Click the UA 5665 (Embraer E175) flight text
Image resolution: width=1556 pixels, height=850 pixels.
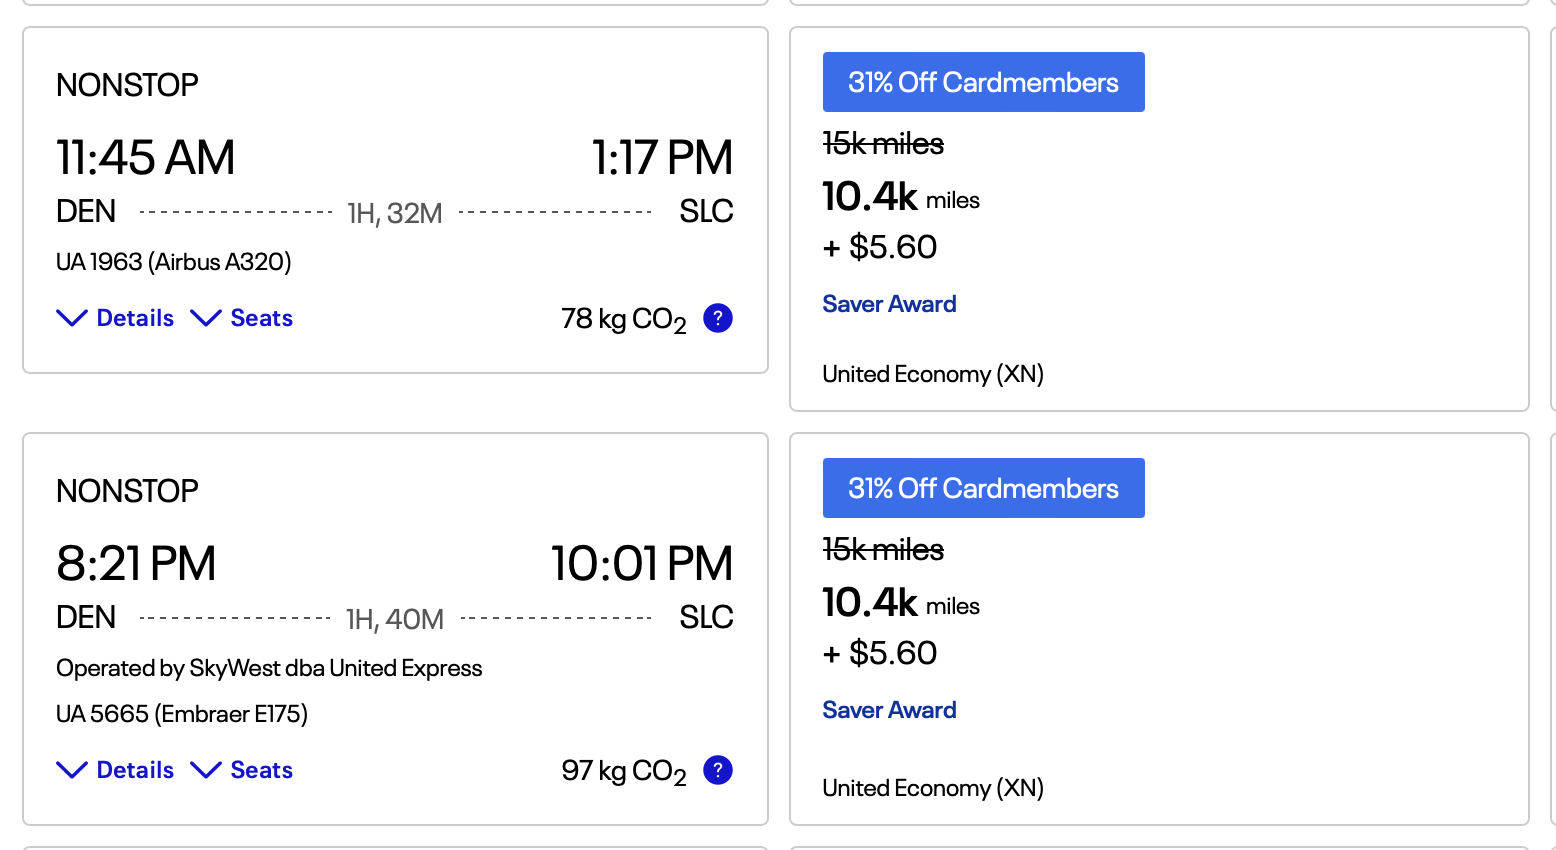coord(182,714)
